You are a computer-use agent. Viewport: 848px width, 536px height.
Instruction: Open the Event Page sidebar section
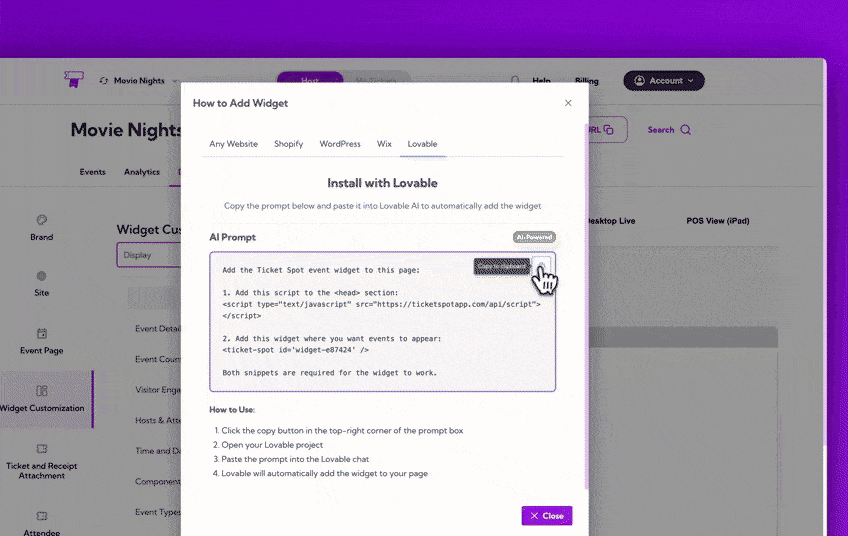tap(42, 341)
